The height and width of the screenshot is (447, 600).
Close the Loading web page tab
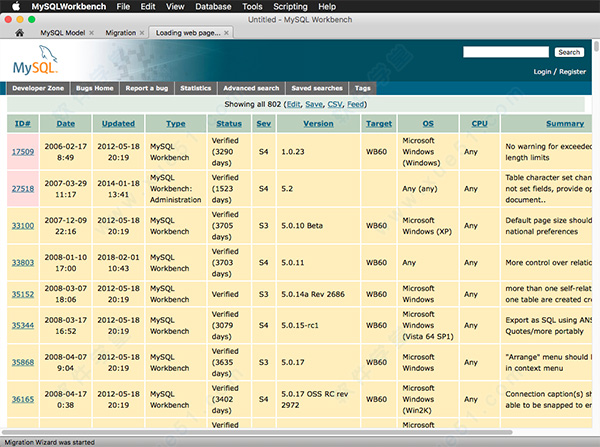coord(227,33)
